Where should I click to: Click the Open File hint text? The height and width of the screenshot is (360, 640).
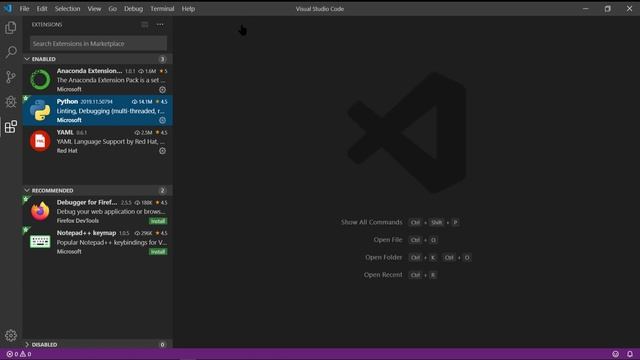(x=388, y=240)
